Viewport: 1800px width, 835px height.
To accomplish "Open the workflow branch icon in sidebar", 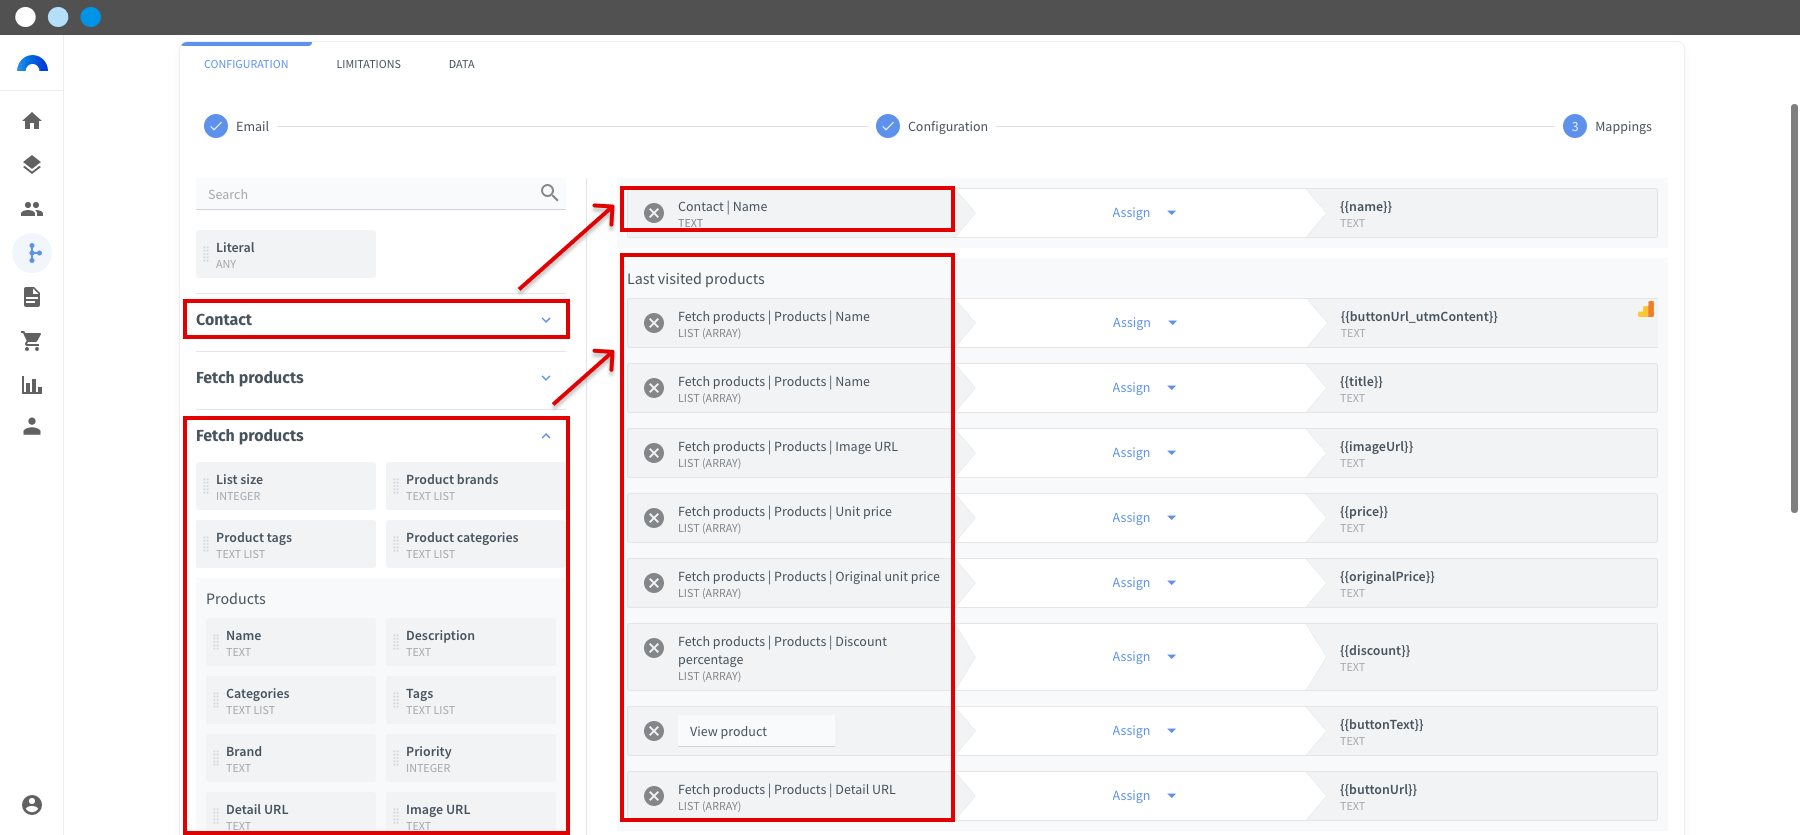I will pos(32,253).
